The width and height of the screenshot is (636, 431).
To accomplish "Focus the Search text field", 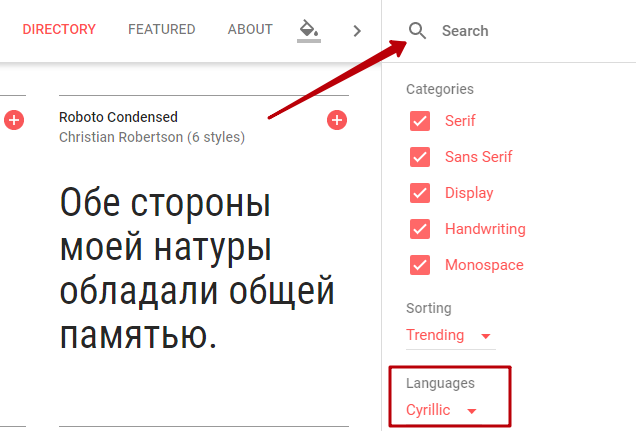I will tap(520, 31).
